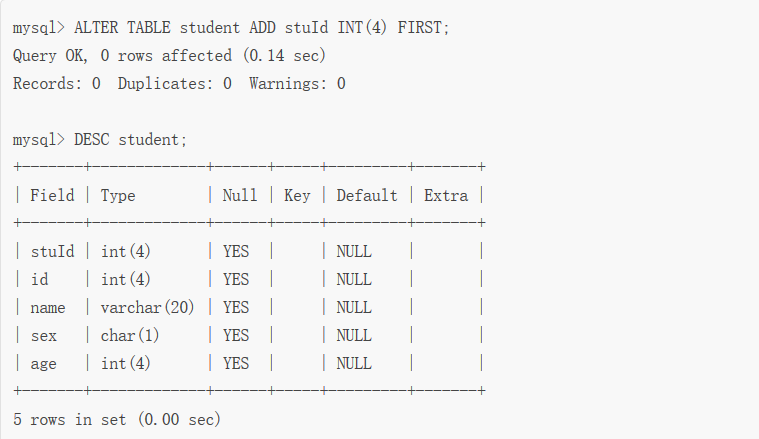The image size is (759, 439).
Task: Click the 'Key' column header
Action: tap(297, 195)
